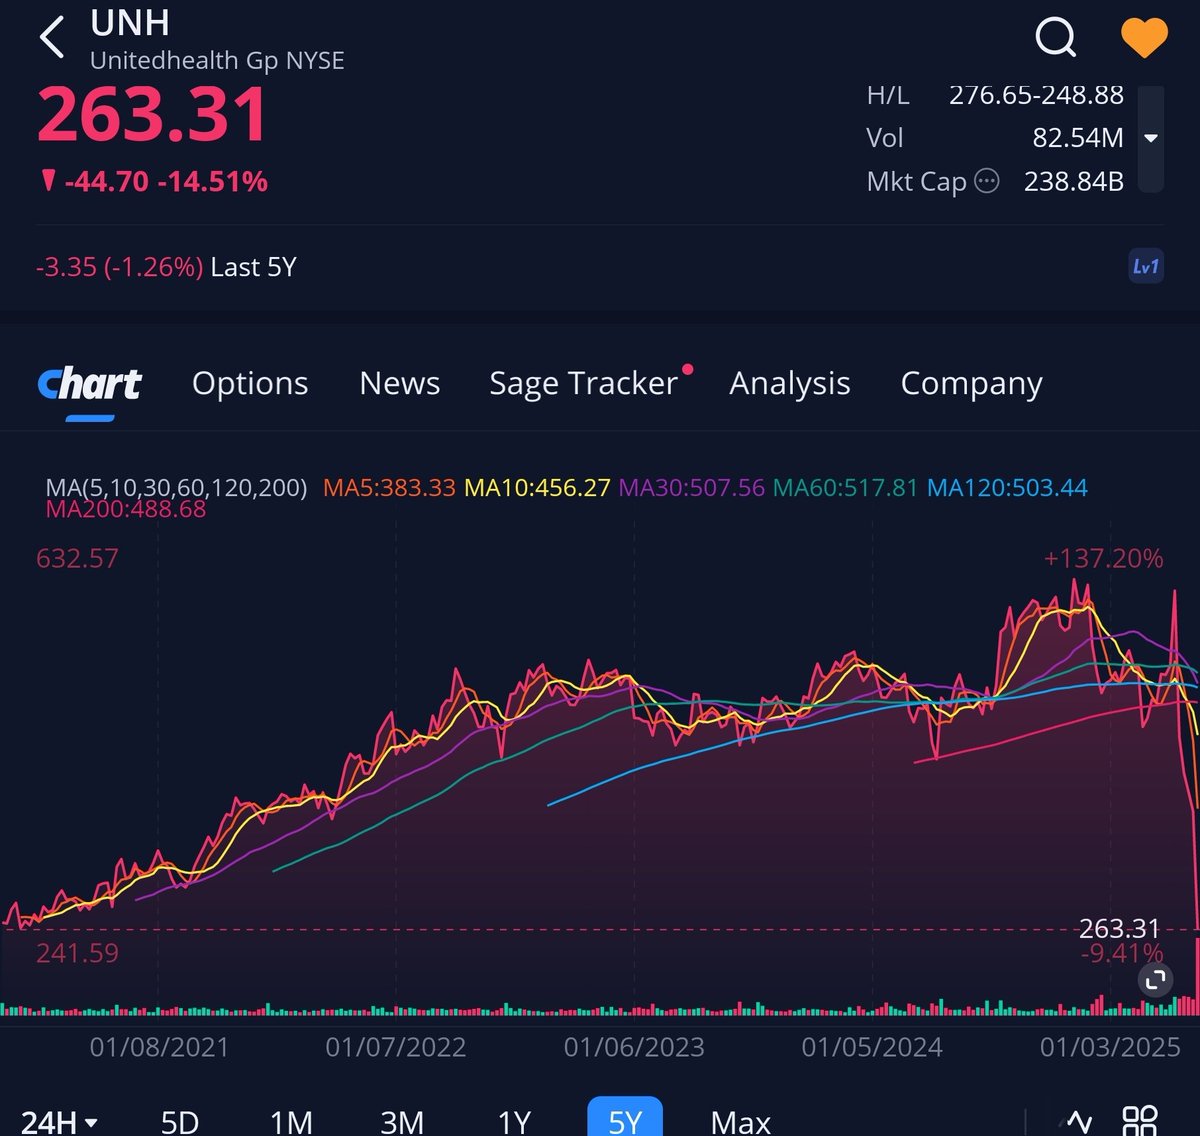Tap the Mkt Cap 238.84B value

coord(1074,181)
